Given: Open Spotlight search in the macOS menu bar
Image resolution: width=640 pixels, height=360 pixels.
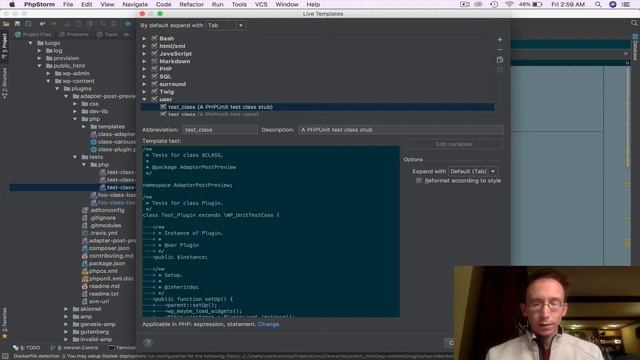Looking at the screenshot, I should [598, 4].
